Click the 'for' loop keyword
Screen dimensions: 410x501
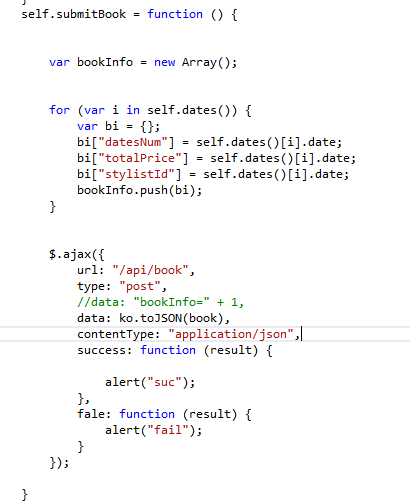click(x=60, y=110)
